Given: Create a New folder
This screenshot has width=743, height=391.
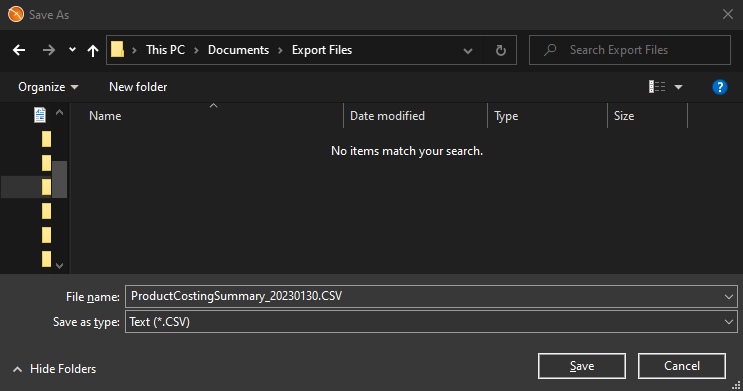Looking at the screenshot, I should point(138,87).
